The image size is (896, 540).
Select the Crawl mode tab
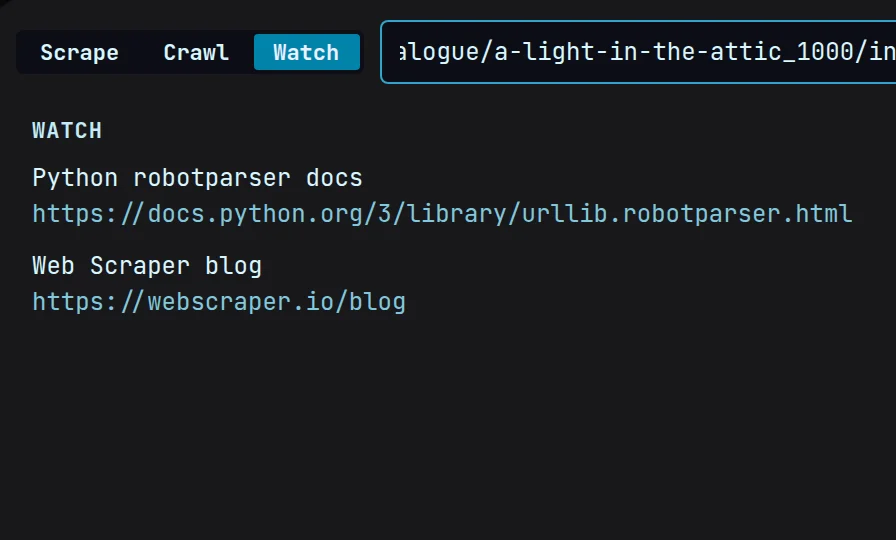pos(196,52)
